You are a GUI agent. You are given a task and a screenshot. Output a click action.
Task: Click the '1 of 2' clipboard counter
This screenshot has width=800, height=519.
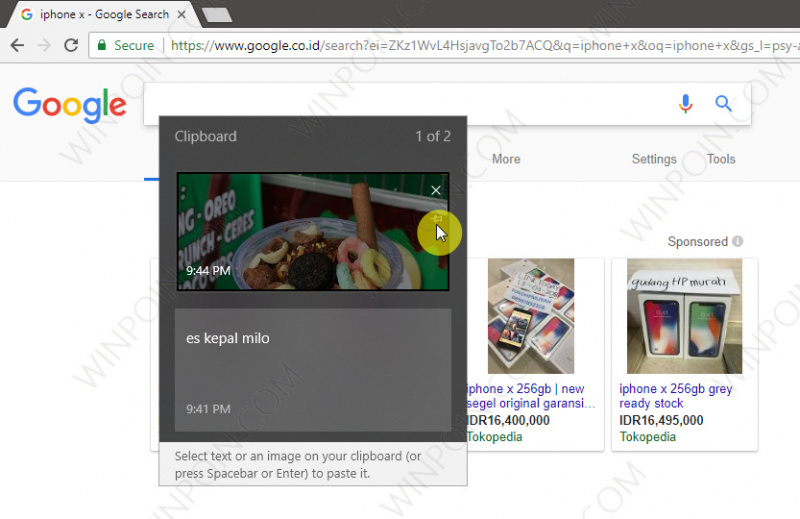pos(433,136)
